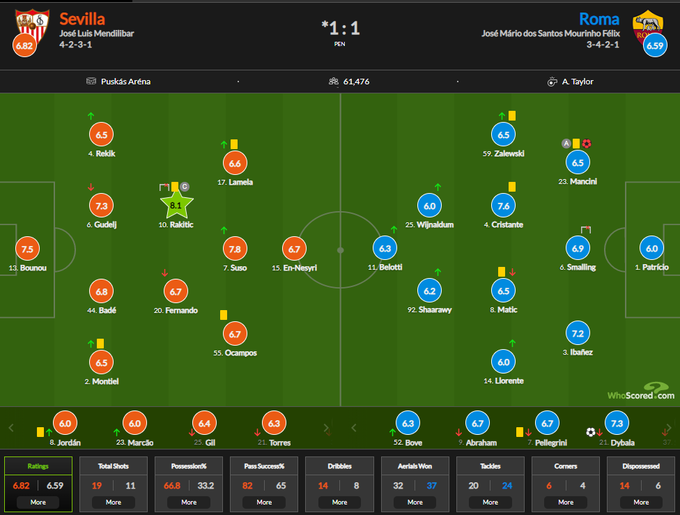This screenshot has height=515, width=680.
Task: Select Dybala's substitute rating circle
Action: coord(617,423)
